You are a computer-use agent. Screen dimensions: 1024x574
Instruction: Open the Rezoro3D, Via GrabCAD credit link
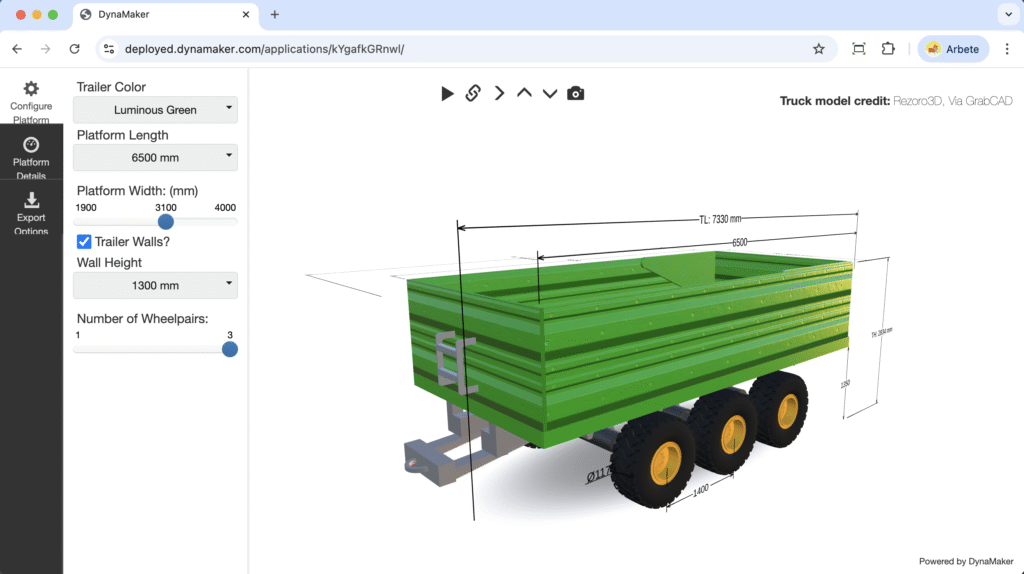tap(952, 101)
